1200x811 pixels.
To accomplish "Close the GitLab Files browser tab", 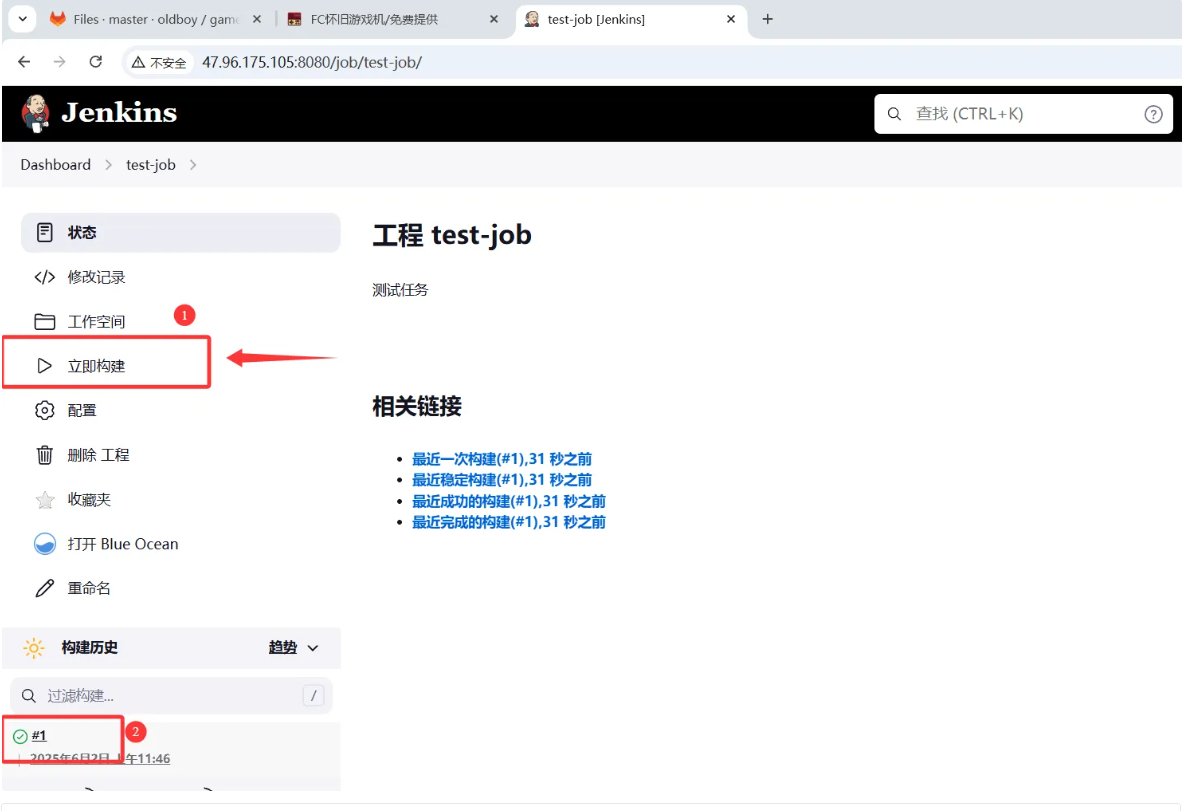I will tap(257, 19).
